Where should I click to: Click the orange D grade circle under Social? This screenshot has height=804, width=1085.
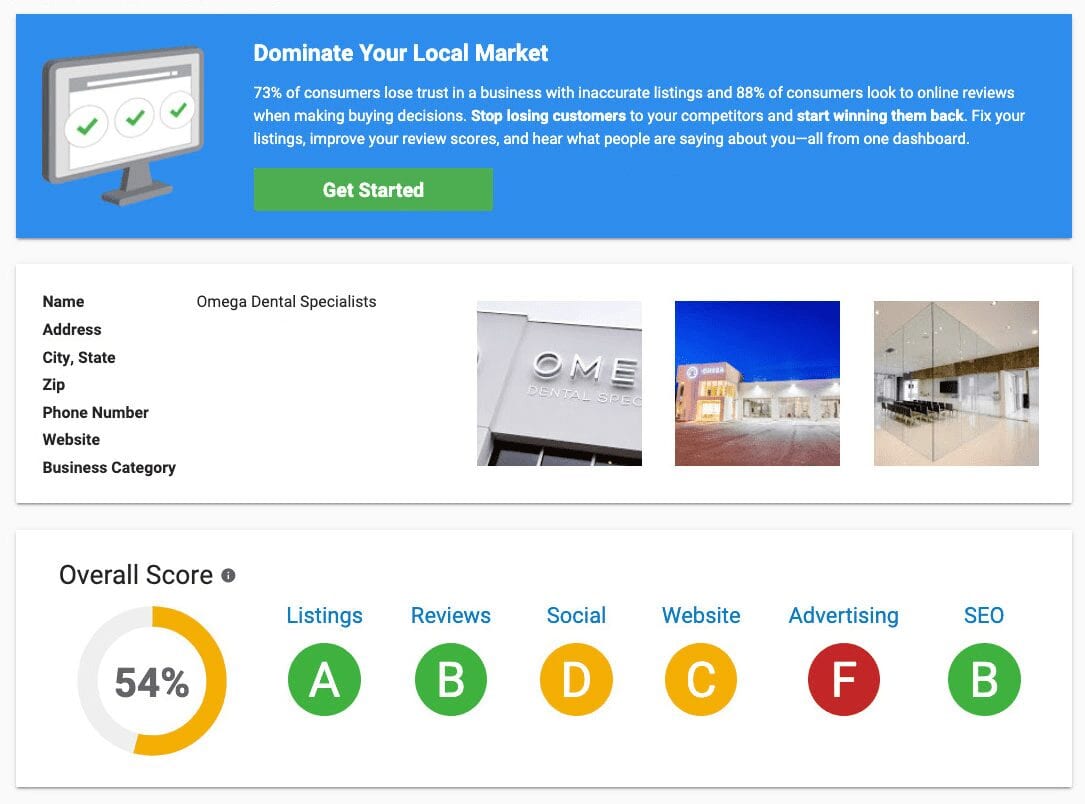coord(576,679)
